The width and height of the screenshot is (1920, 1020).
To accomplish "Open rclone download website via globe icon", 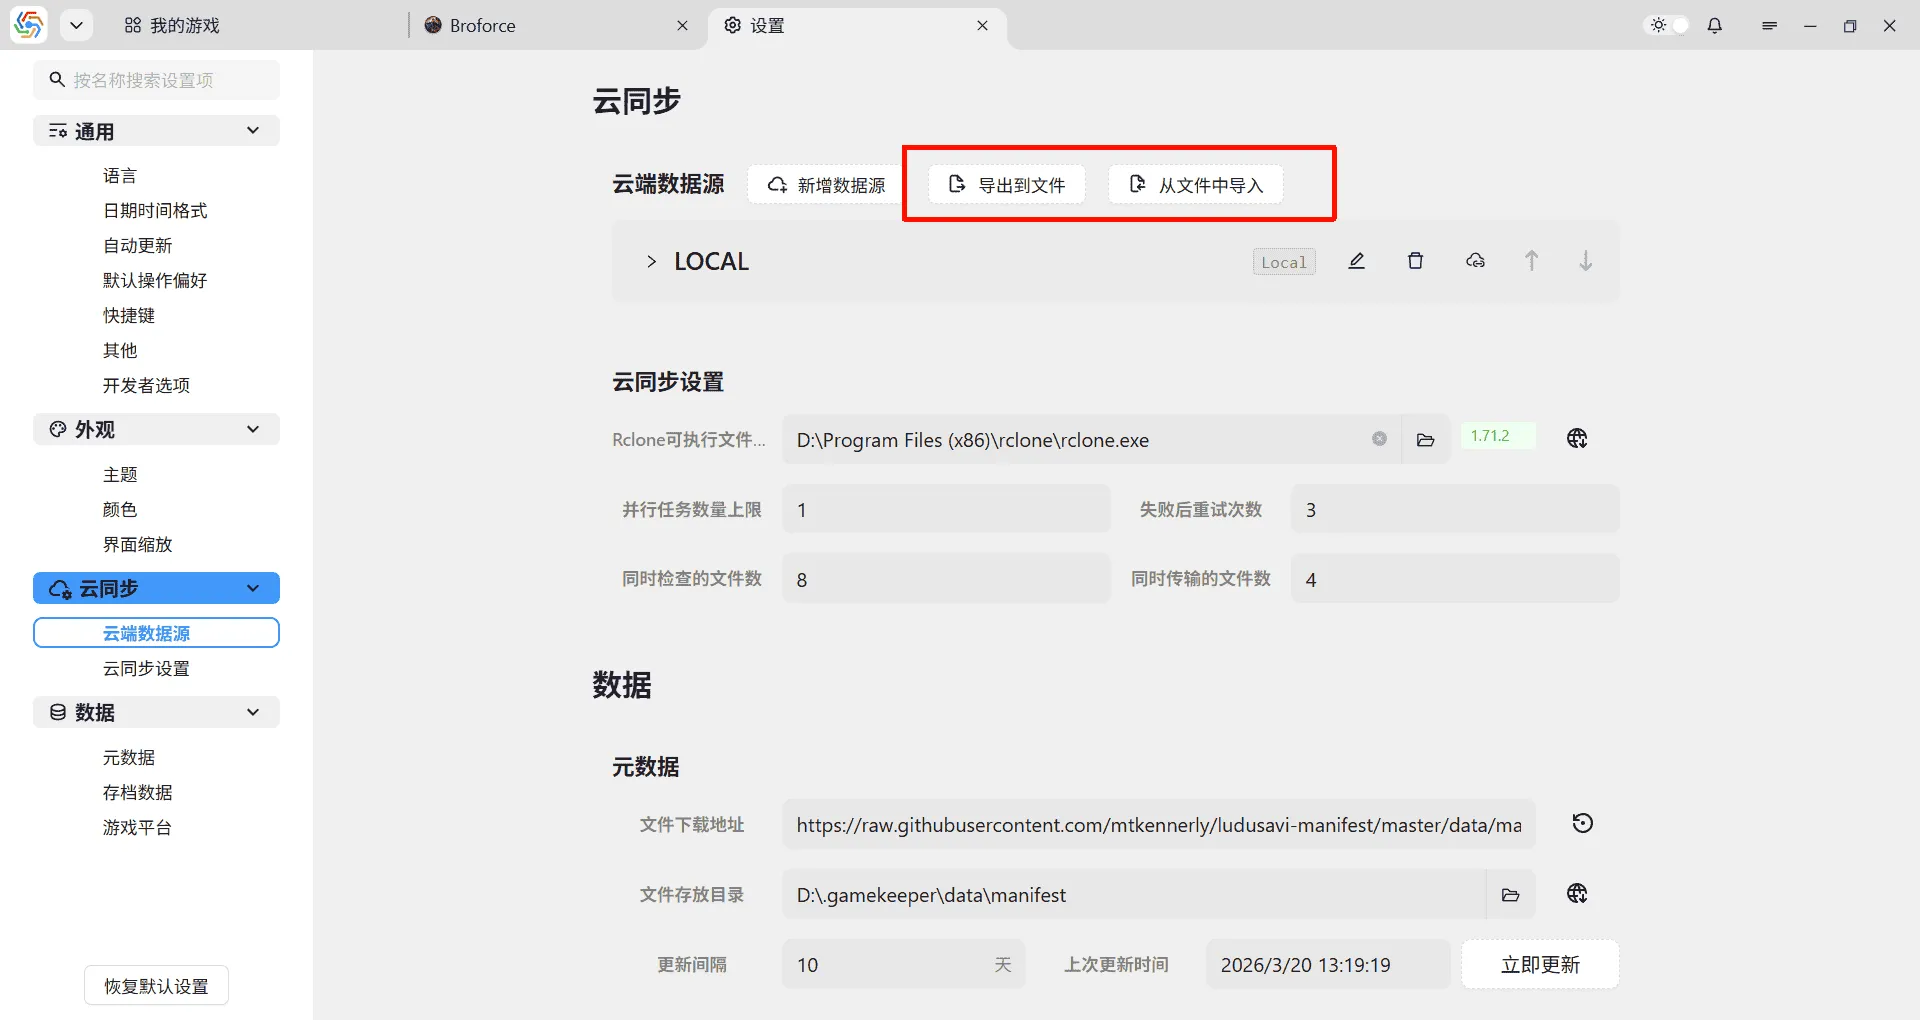I will tap(1577, 437).
